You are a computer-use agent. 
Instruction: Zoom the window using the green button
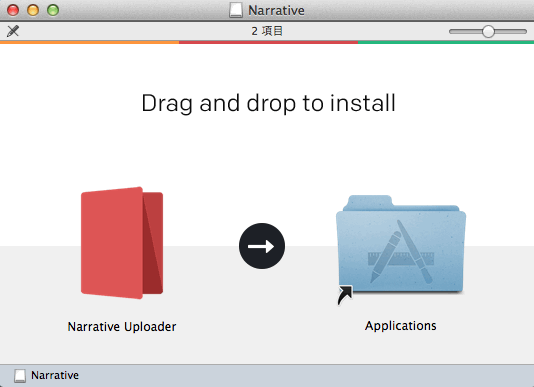point(53,10)
